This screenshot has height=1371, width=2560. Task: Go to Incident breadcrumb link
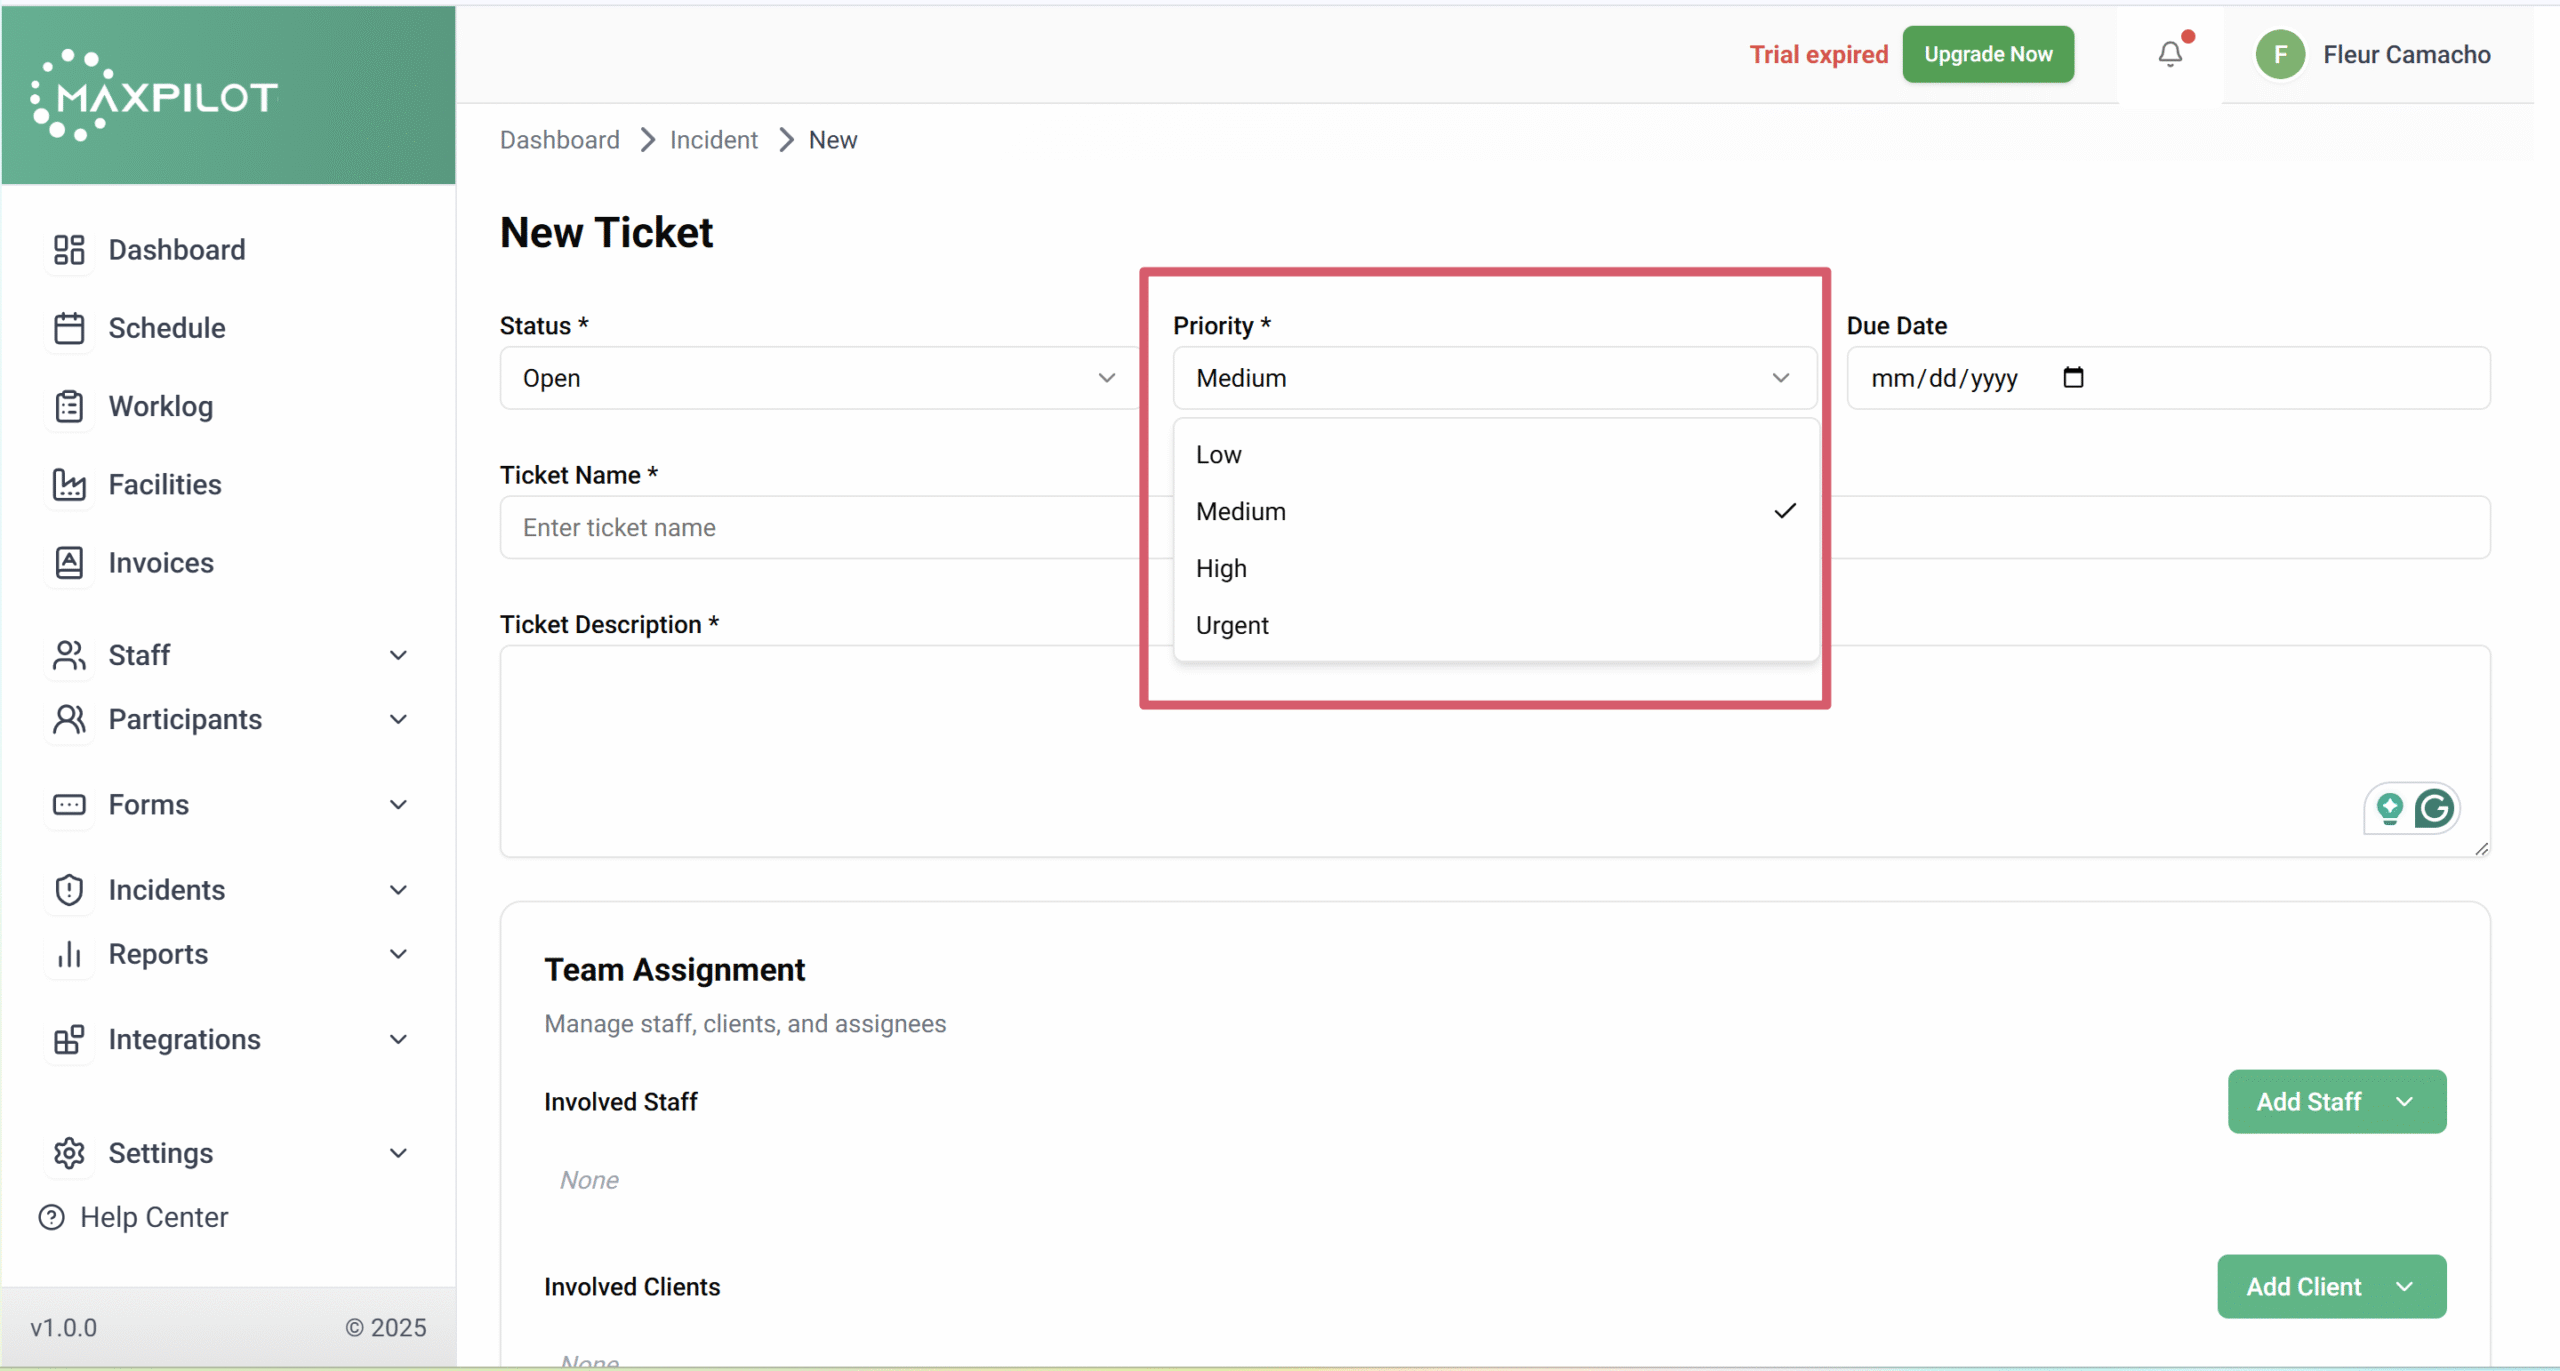click(713, 140)
